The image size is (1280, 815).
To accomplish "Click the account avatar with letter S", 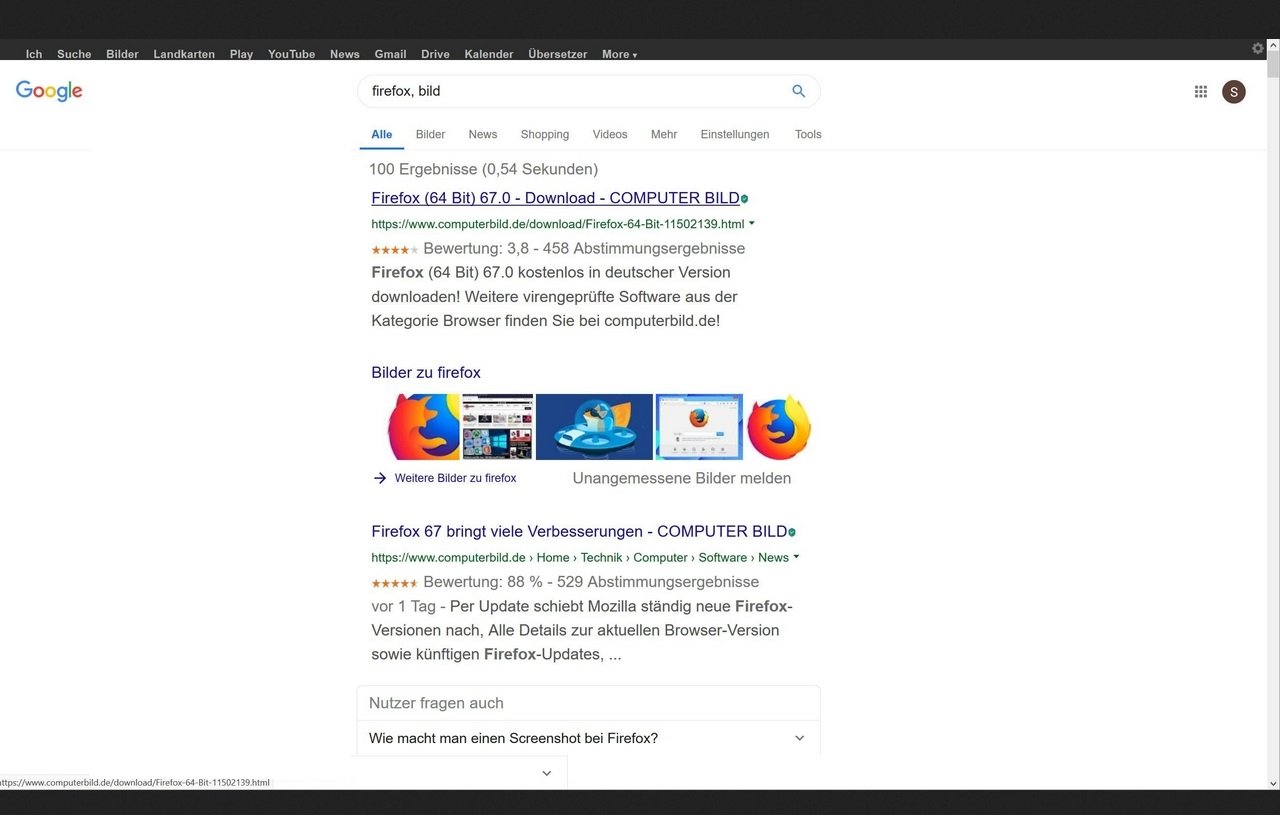I will click(1233, 92).
